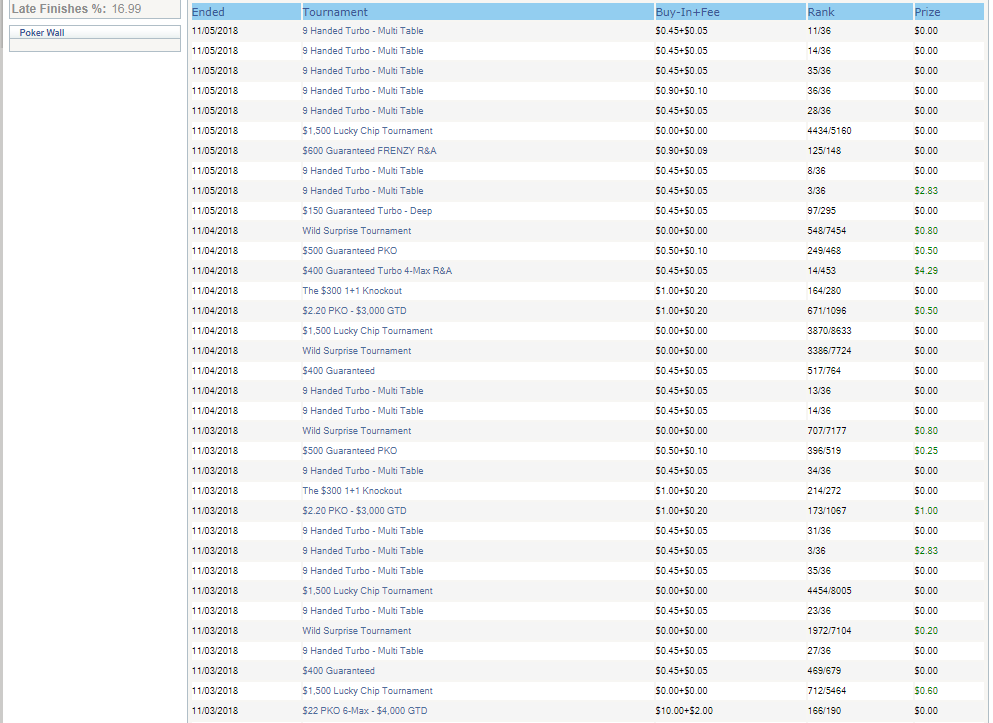Viewport: 993px width, 723px height.
Task: Open Wild Surprise Tournament ranked 3386/7724
Action: tap(357, 351)
